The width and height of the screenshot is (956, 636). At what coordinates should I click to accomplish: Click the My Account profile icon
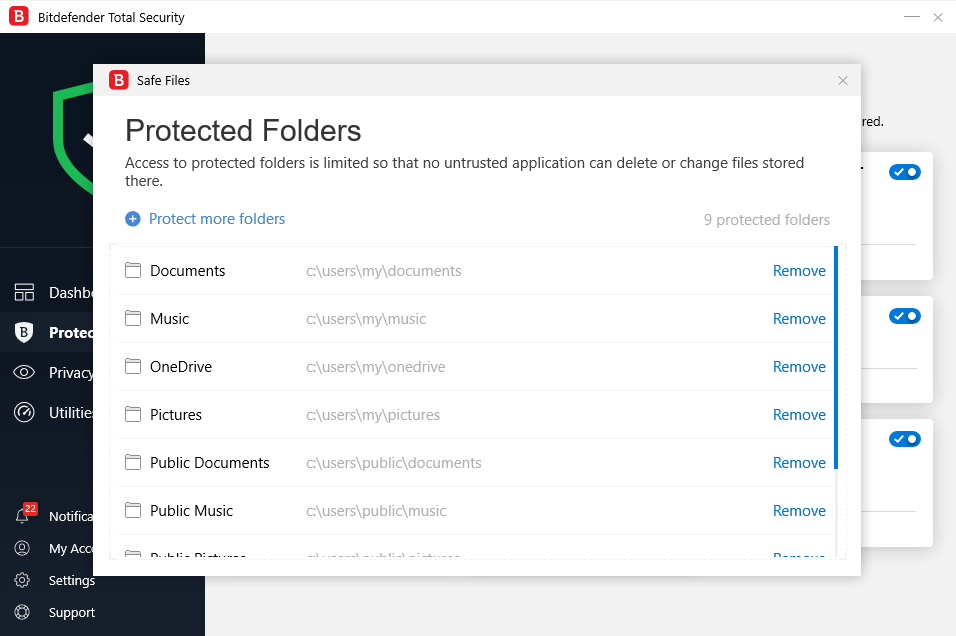22,548
